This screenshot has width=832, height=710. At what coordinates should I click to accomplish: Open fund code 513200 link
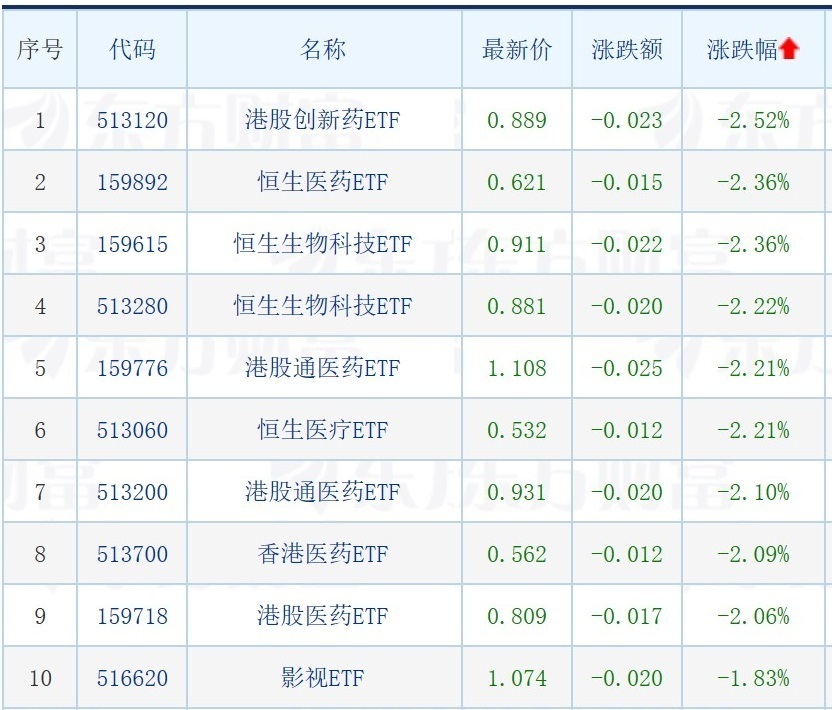(132, 492)
